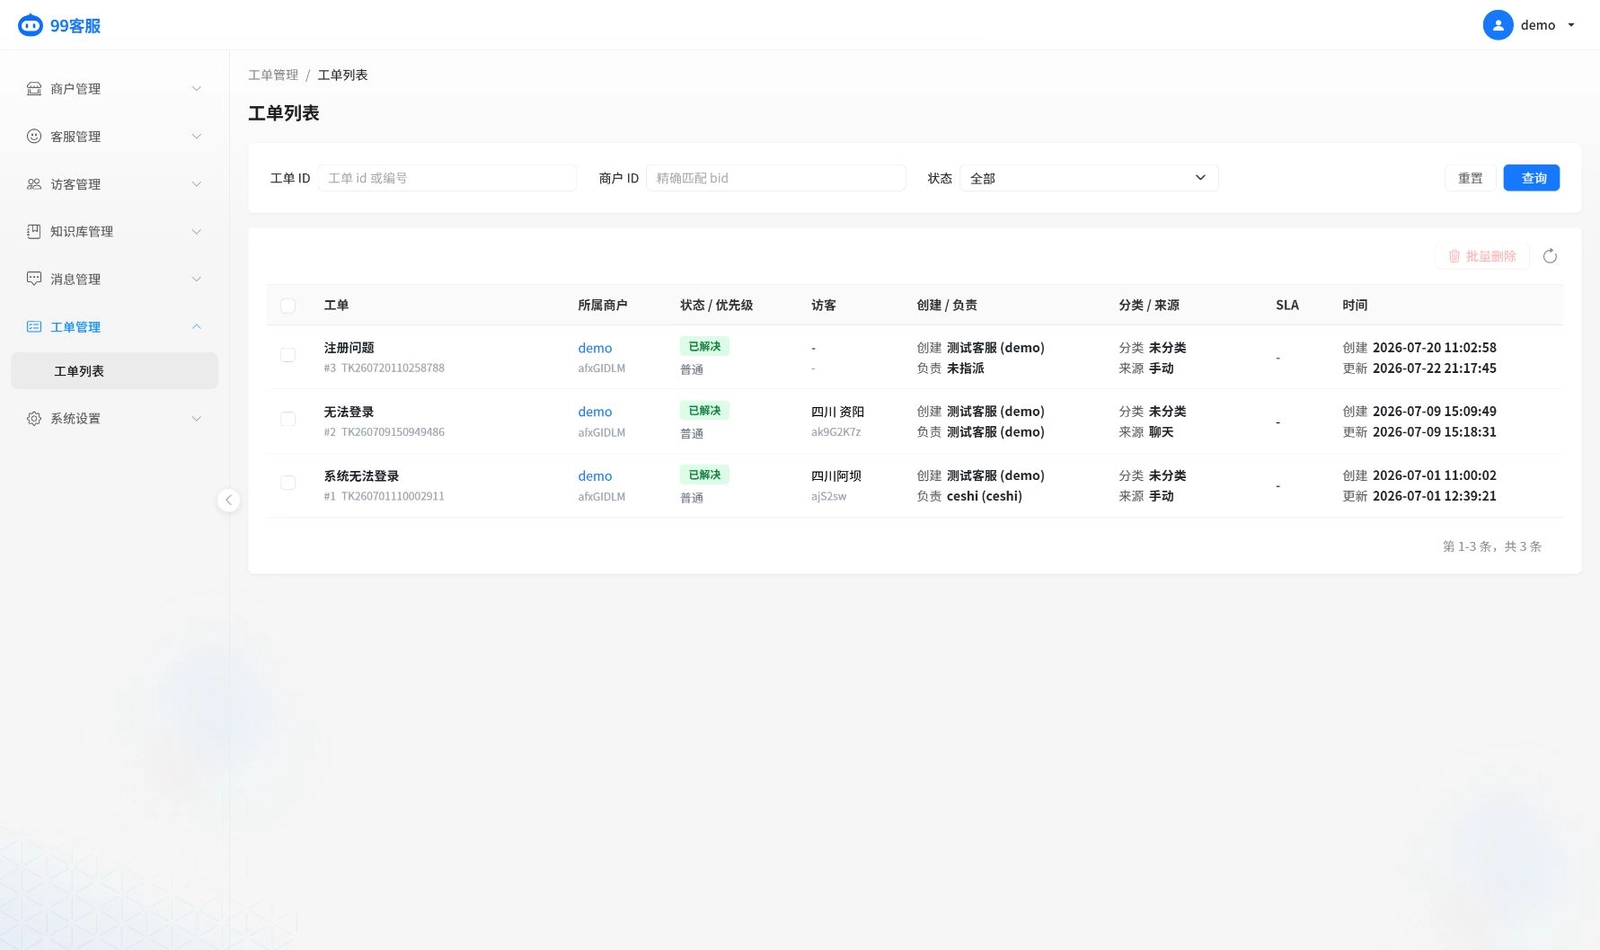Click the refresh table icon
The height and width of the screenshot is (950, 1600).
click(1550, 256)
